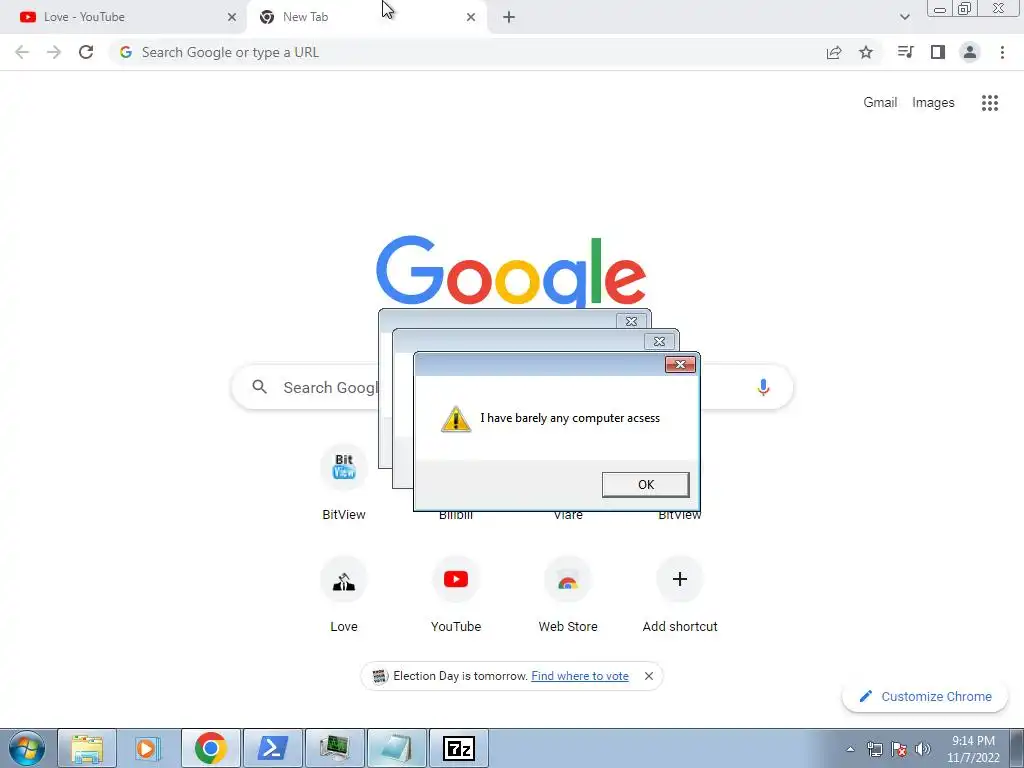Screen dimensions: 1024x768
Task: Close the Love - YouTube tab
Action: pos(232,17)
